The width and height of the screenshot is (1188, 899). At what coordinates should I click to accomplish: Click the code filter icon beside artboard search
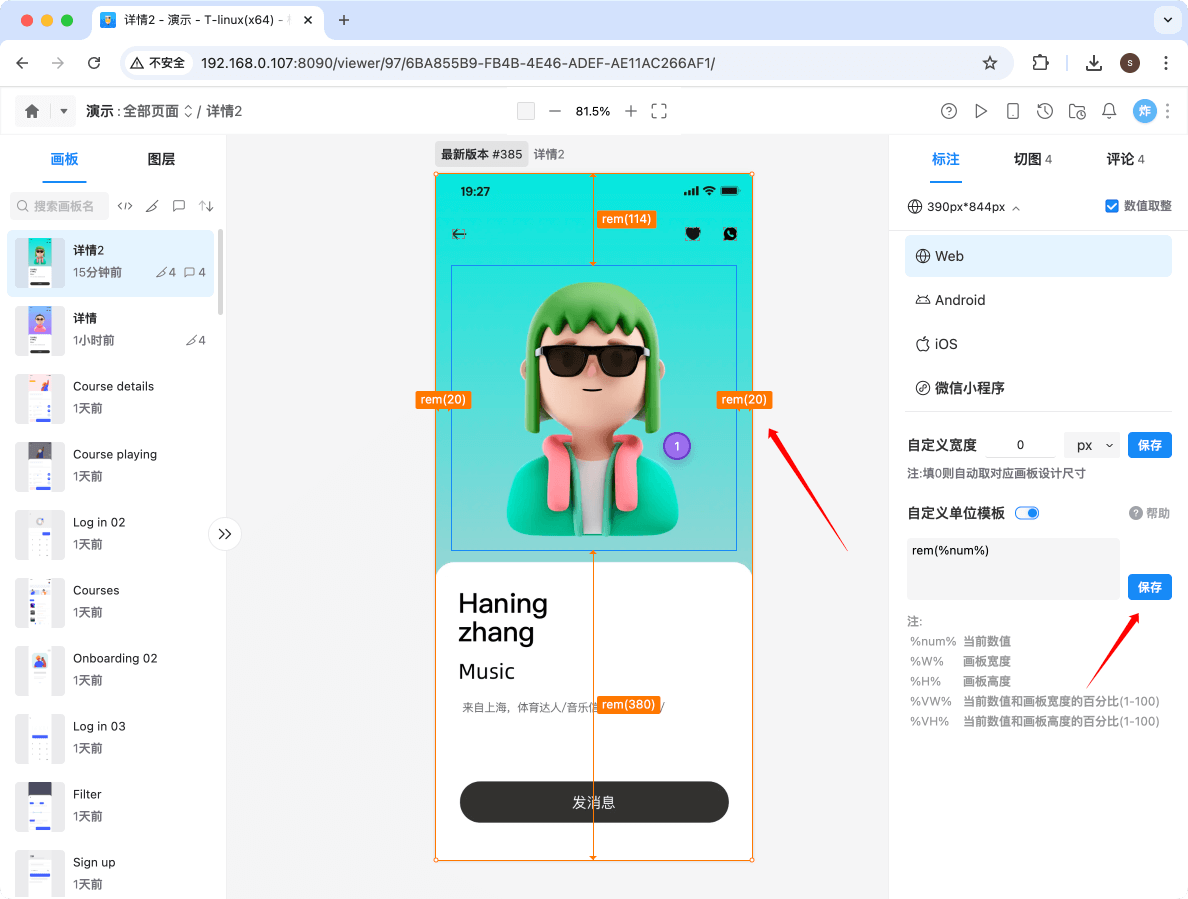click(125, 206)
